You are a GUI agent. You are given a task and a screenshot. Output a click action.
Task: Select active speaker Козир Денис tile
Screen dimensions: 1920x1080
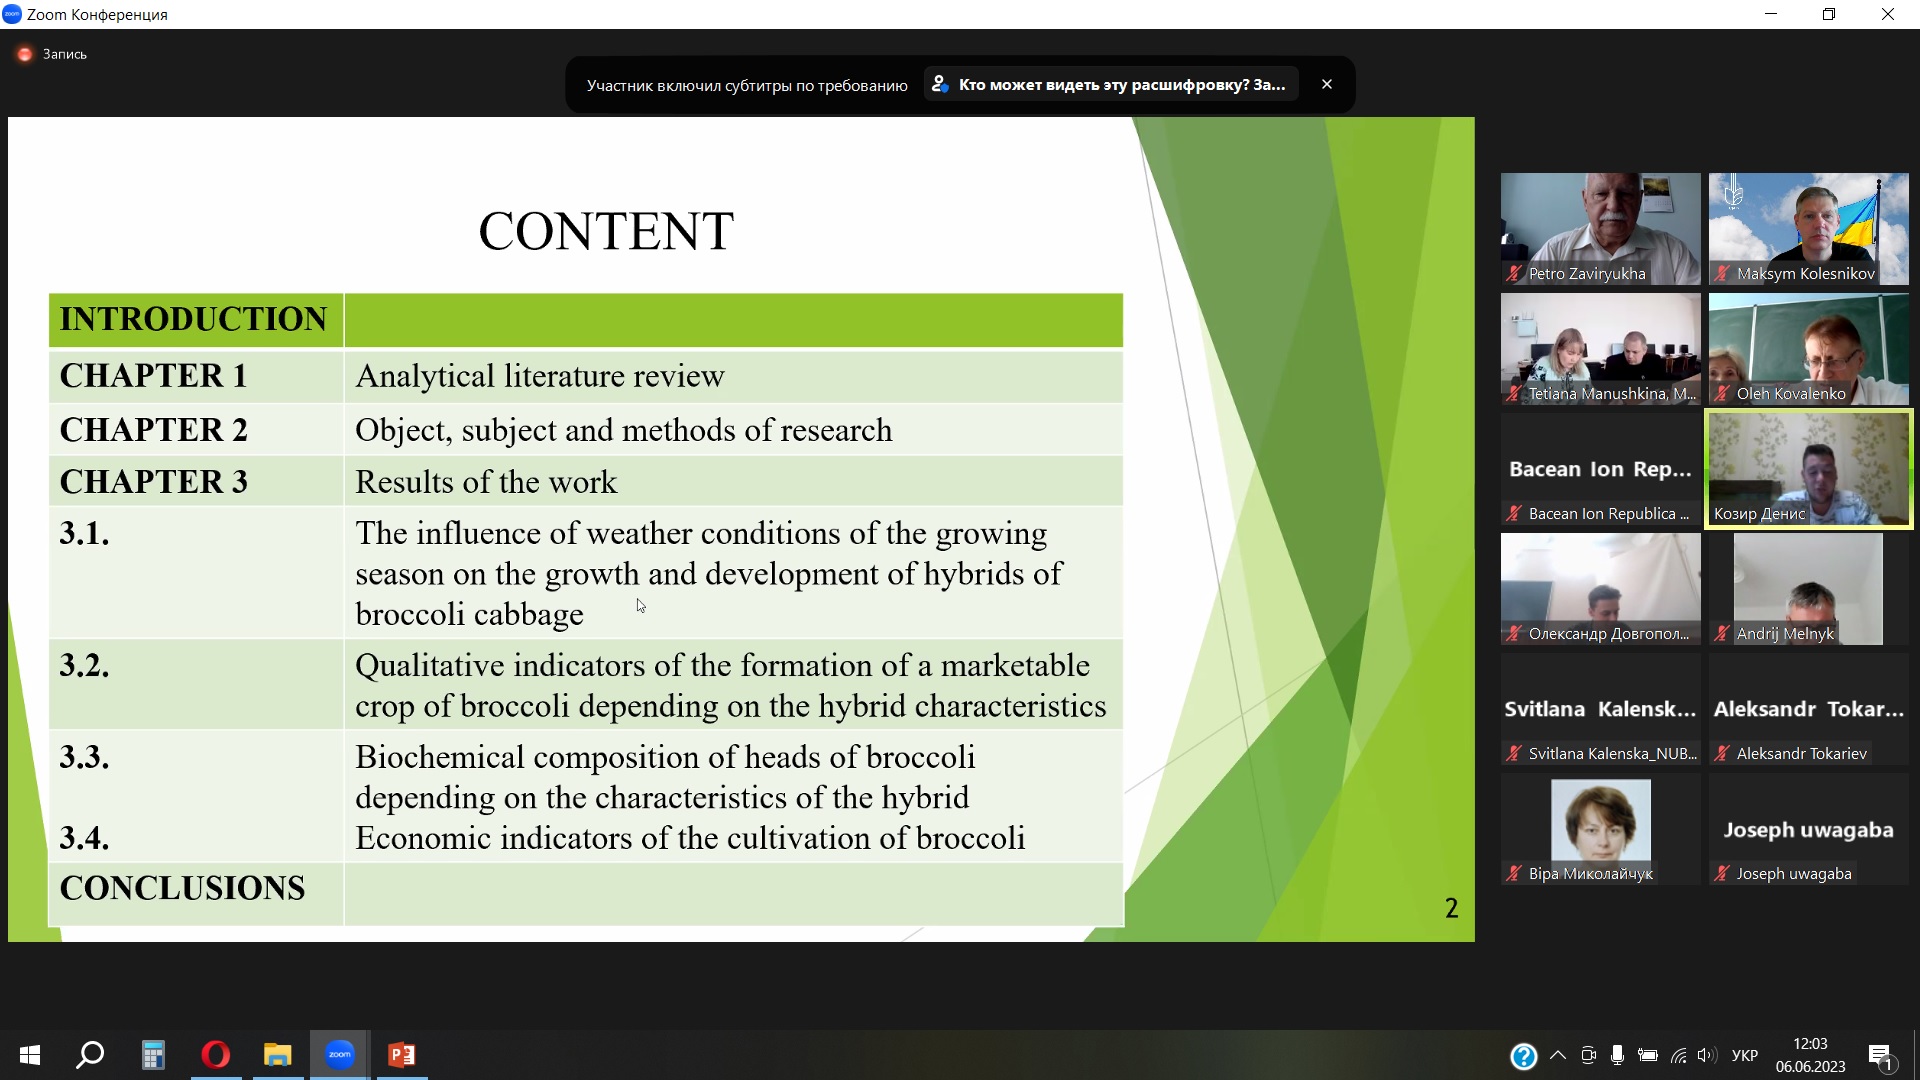[1808, 468]
